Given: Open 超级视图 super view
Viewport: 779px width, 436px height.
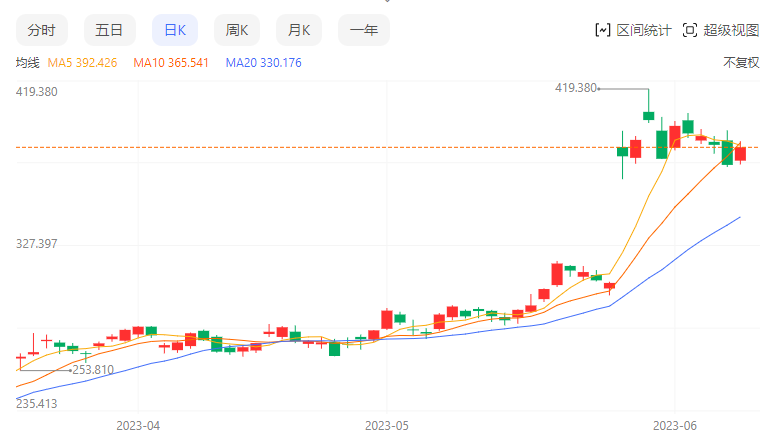Looking at the screenshot, I should pyautogui.click(x=731, y=30).
